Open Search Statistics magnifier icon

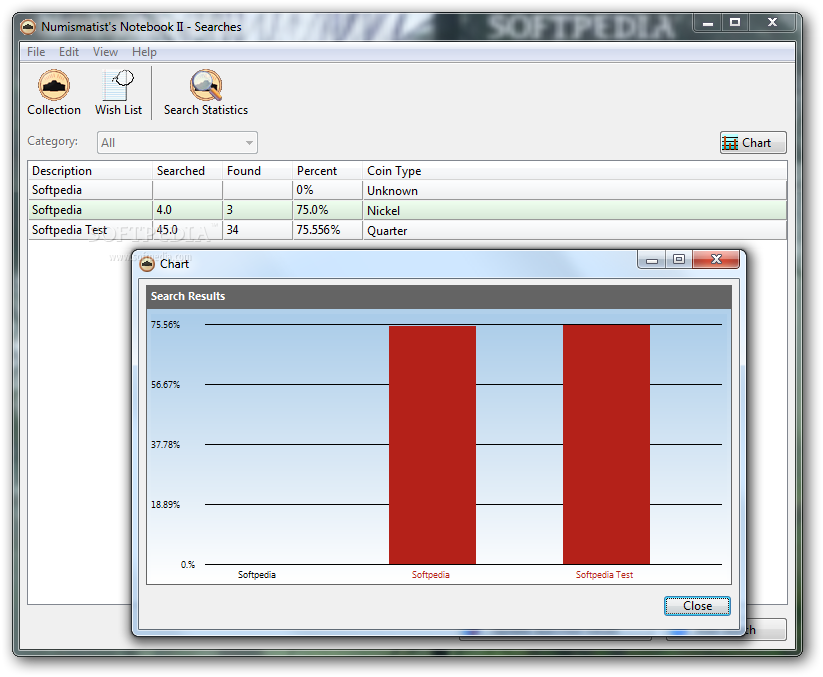click(x=206, y=85)
